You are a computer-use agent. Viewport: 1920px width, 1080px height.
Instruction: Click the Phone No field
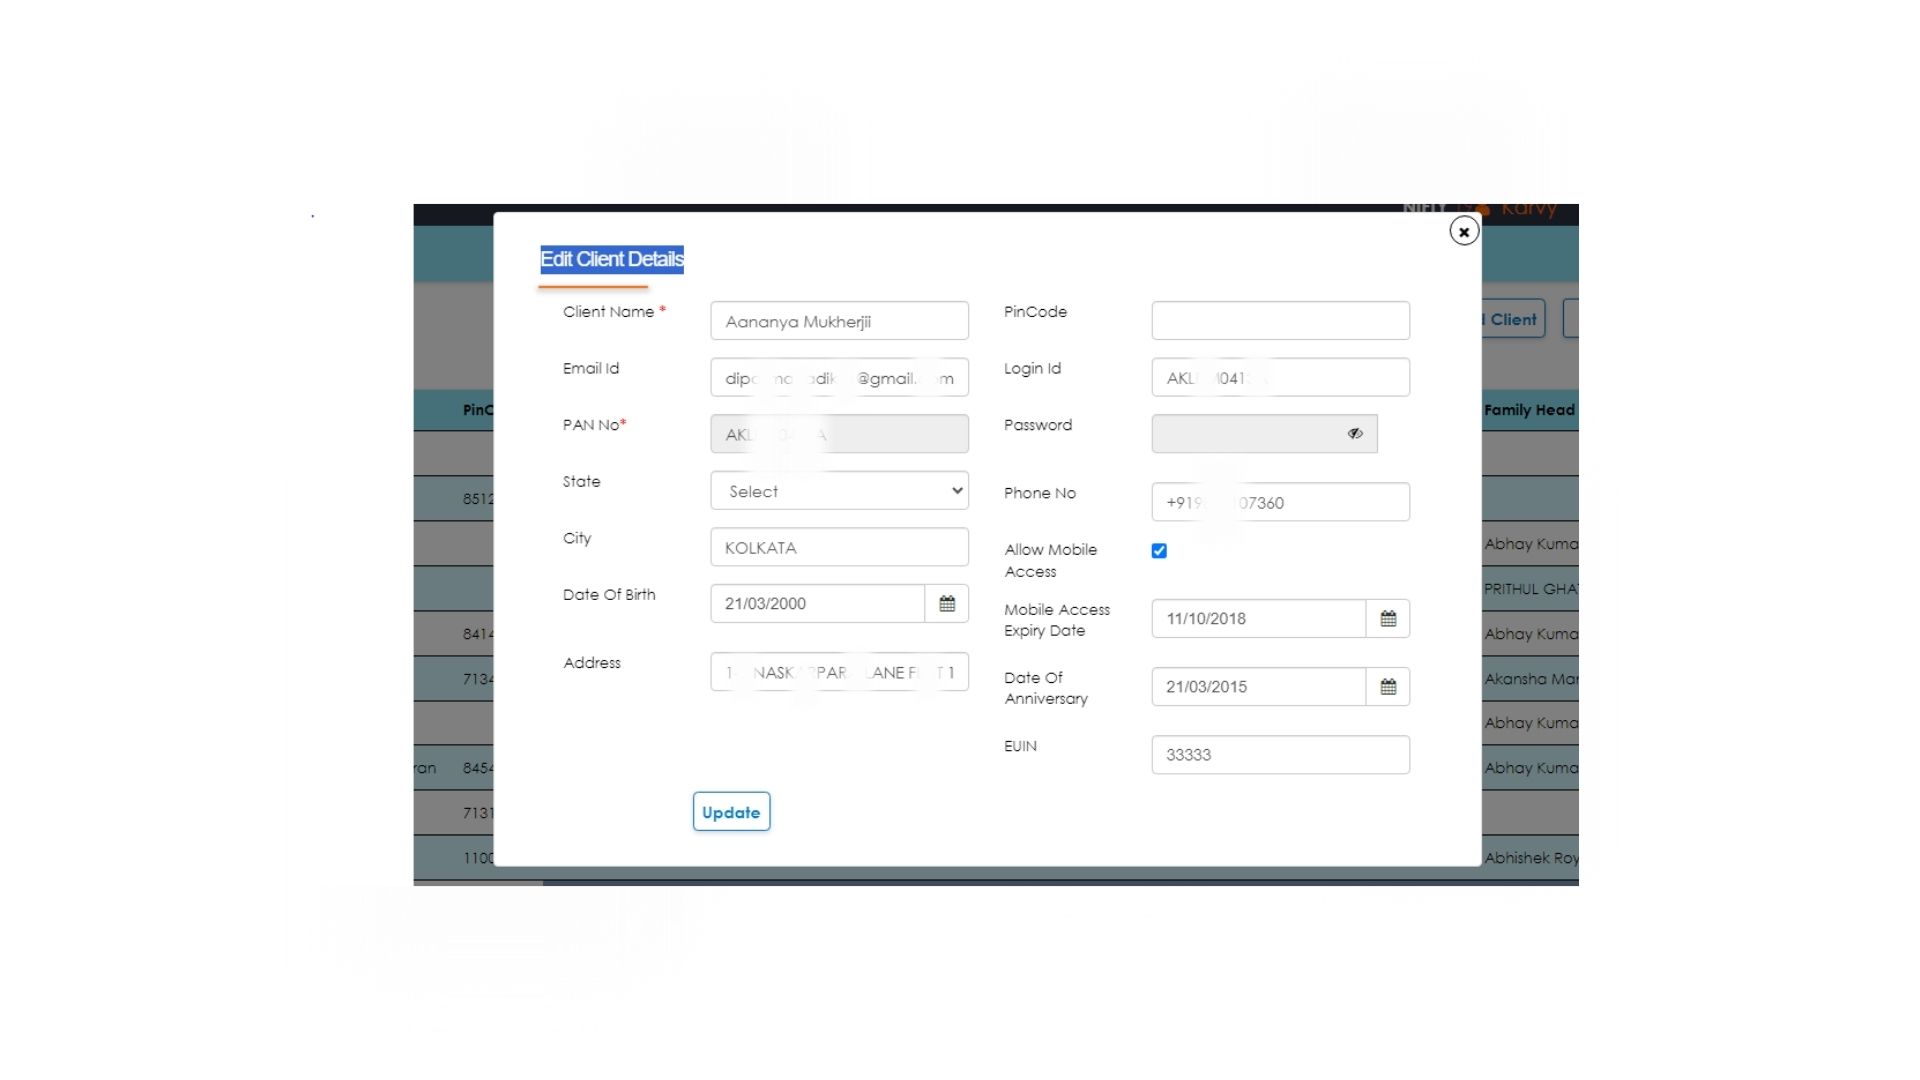(x=1281, y=502)
